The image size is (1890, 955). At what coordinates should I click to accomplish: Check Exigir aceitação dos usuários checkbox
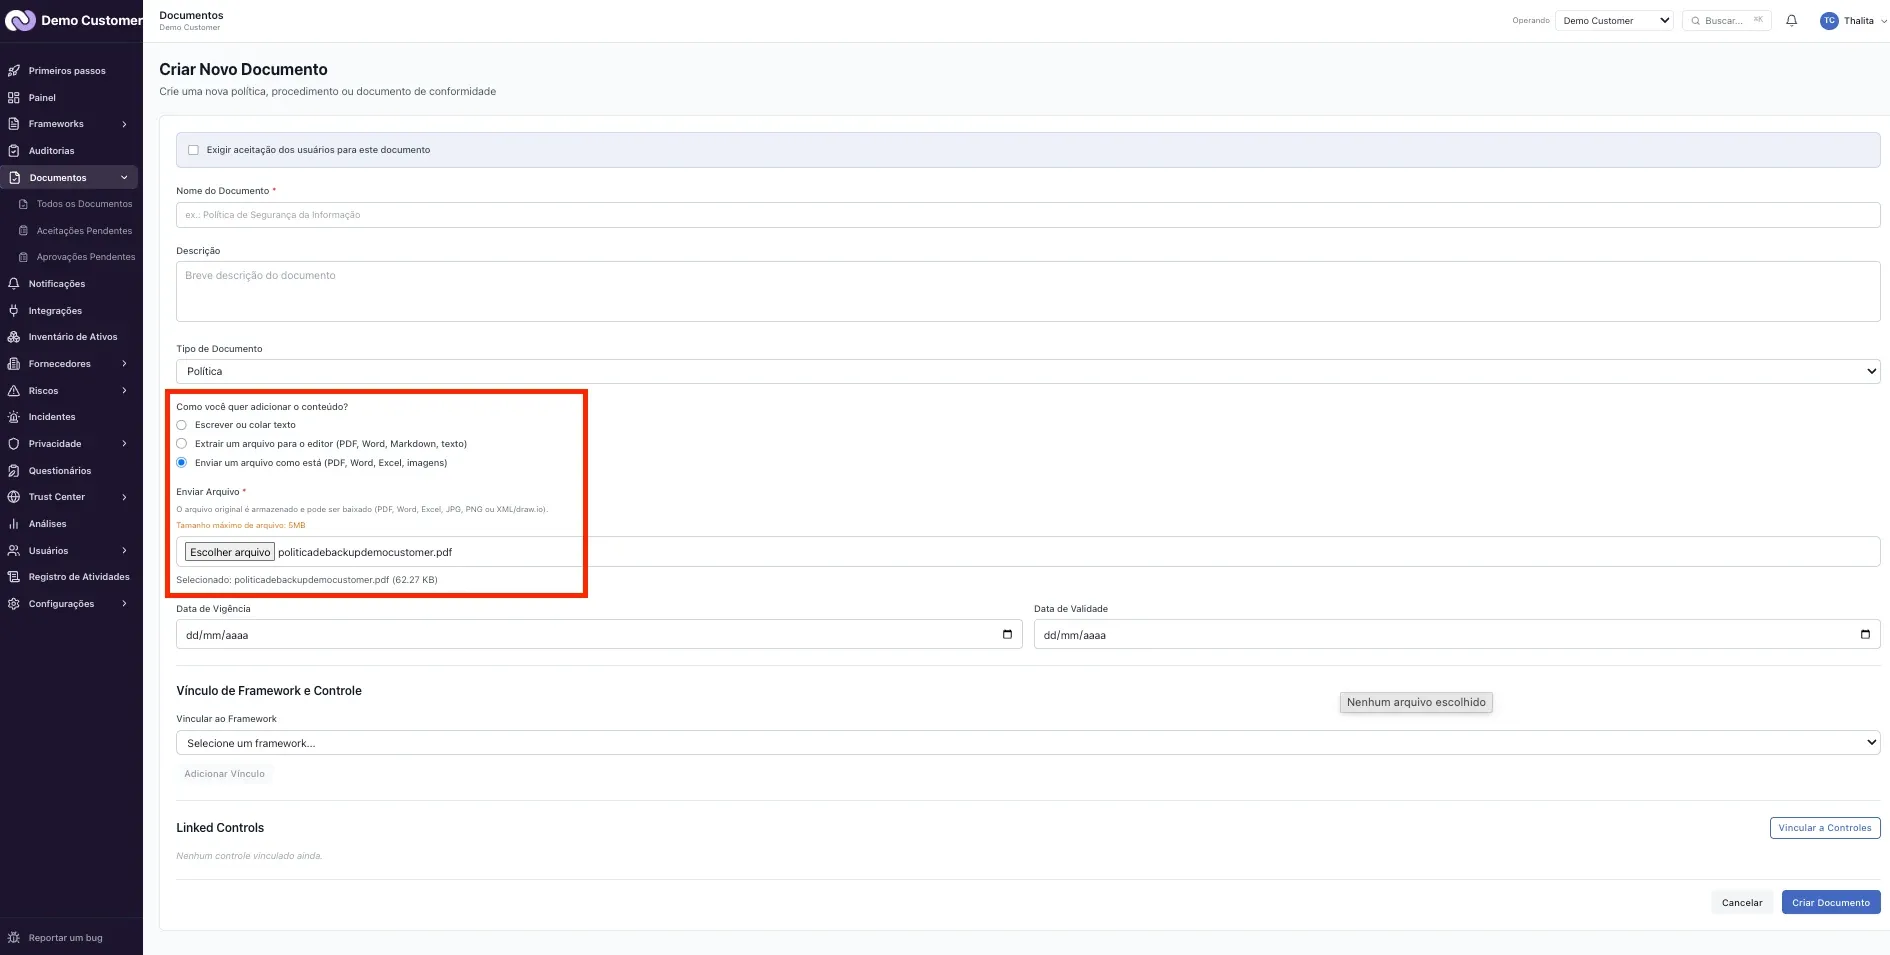193,150
